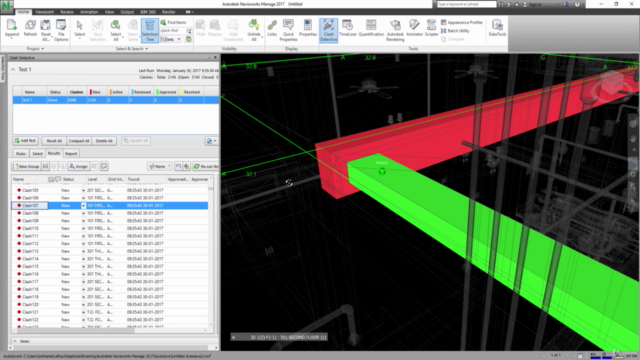Toggle Quick Properties in the ribbon
Image resolution: width=640 pixels, height=360 pixels.
288,30
